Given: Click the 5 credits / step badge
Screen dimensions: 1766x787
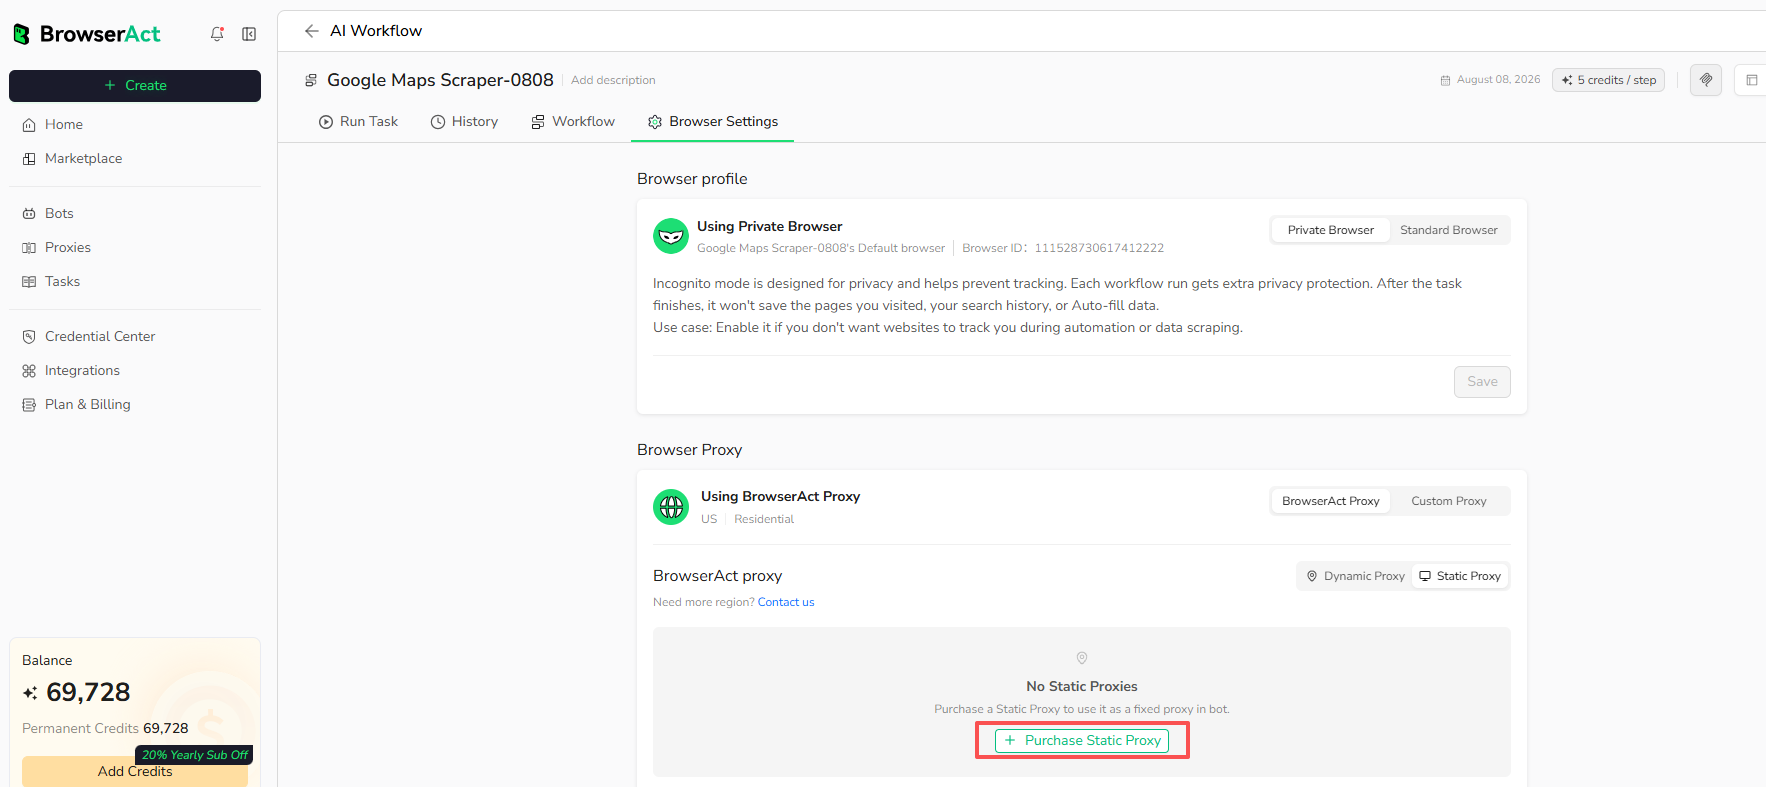Looking at the screenshot, I should pos(1608,80).
